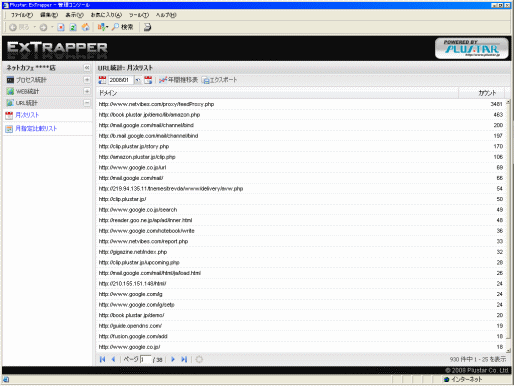
Task: Select the www.google.com/notebook/write row
Action: pos(301,231)
